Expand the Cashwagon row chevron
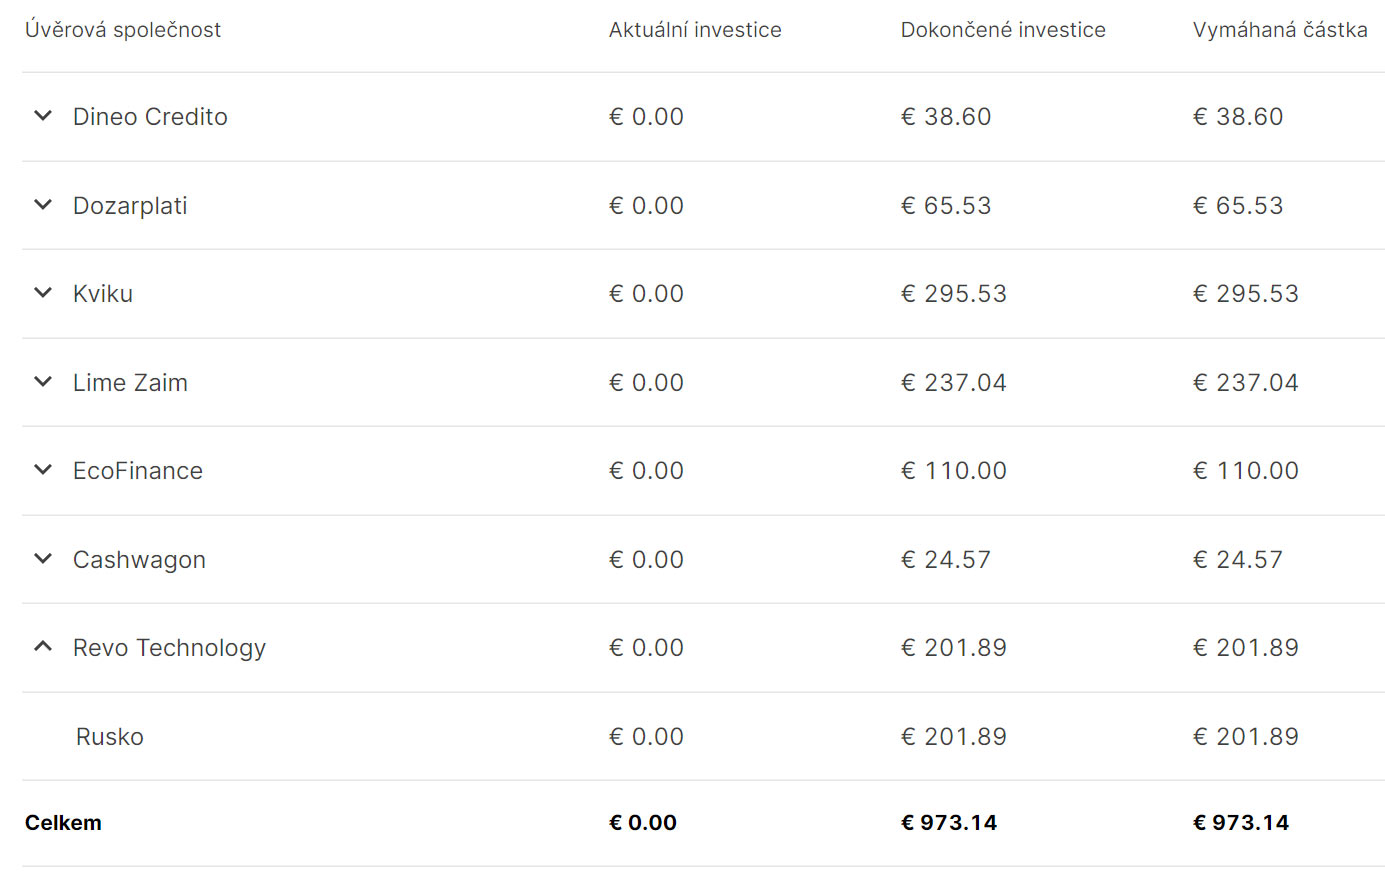The height and width of the screenshot is (880, 1385). (x=43, y=559)
